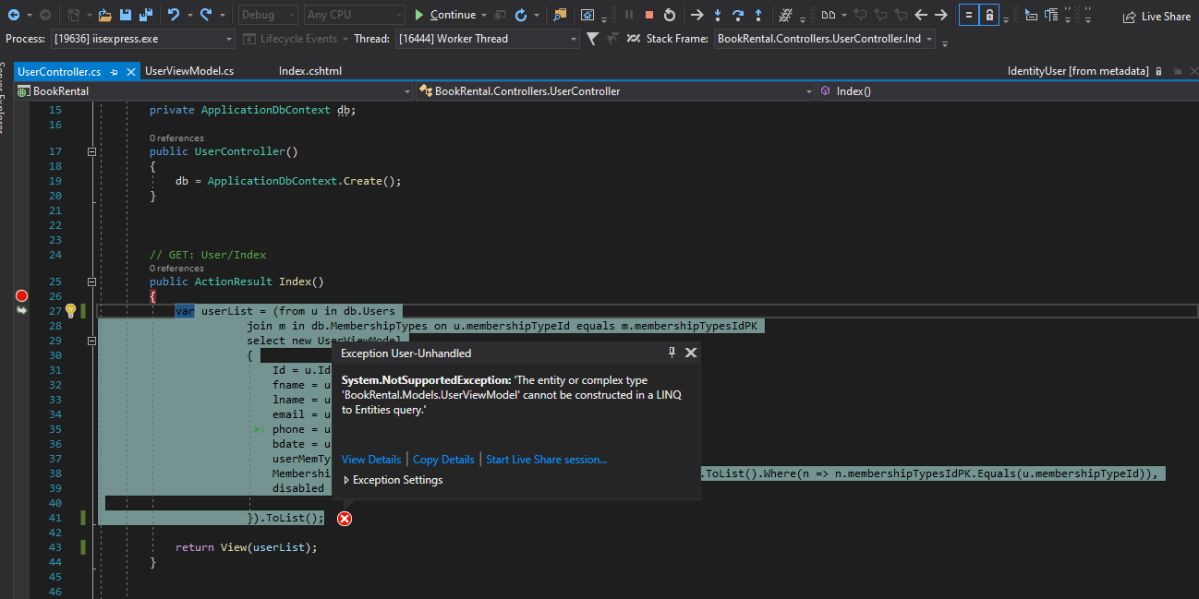This screenshot has width=1199, height=599.
Task: Pin the UserController.cs tab
Action: [114, 72]
